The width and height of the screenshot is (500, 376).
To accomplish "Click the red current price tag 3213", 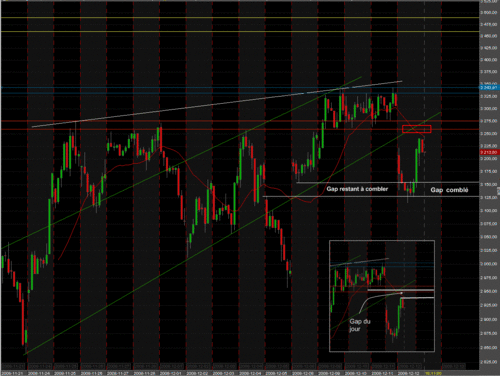I will coord(489,152).
